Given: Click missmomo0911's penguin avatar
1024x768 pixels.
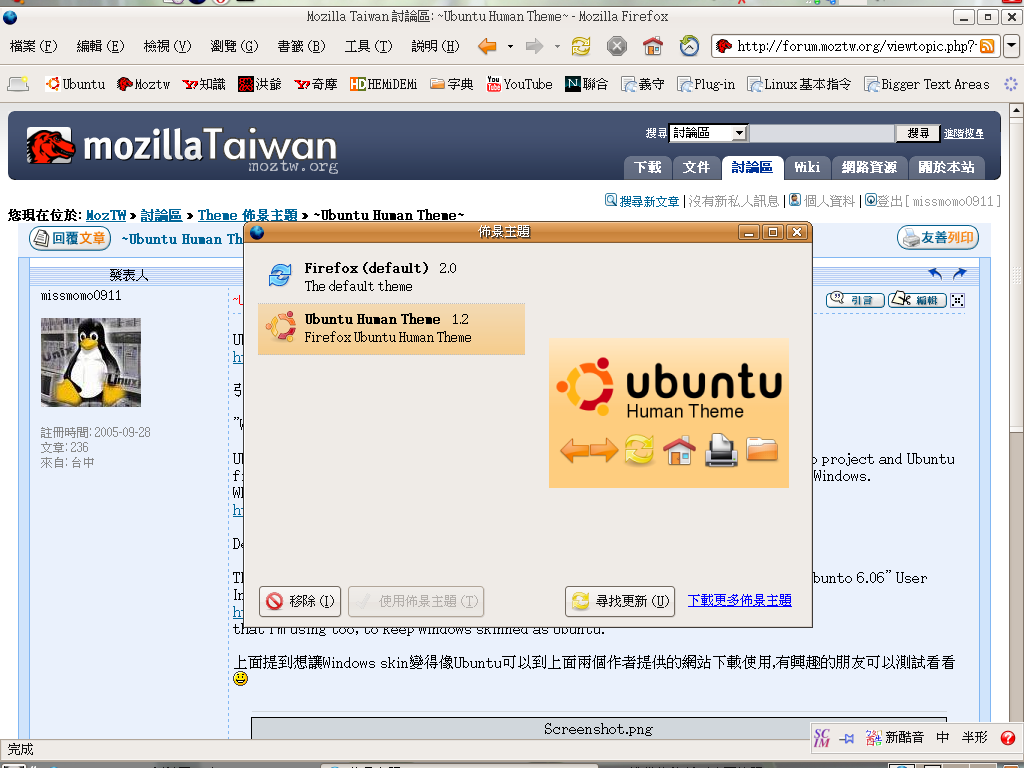Looking at the screenshot, I should pos(91,362).
